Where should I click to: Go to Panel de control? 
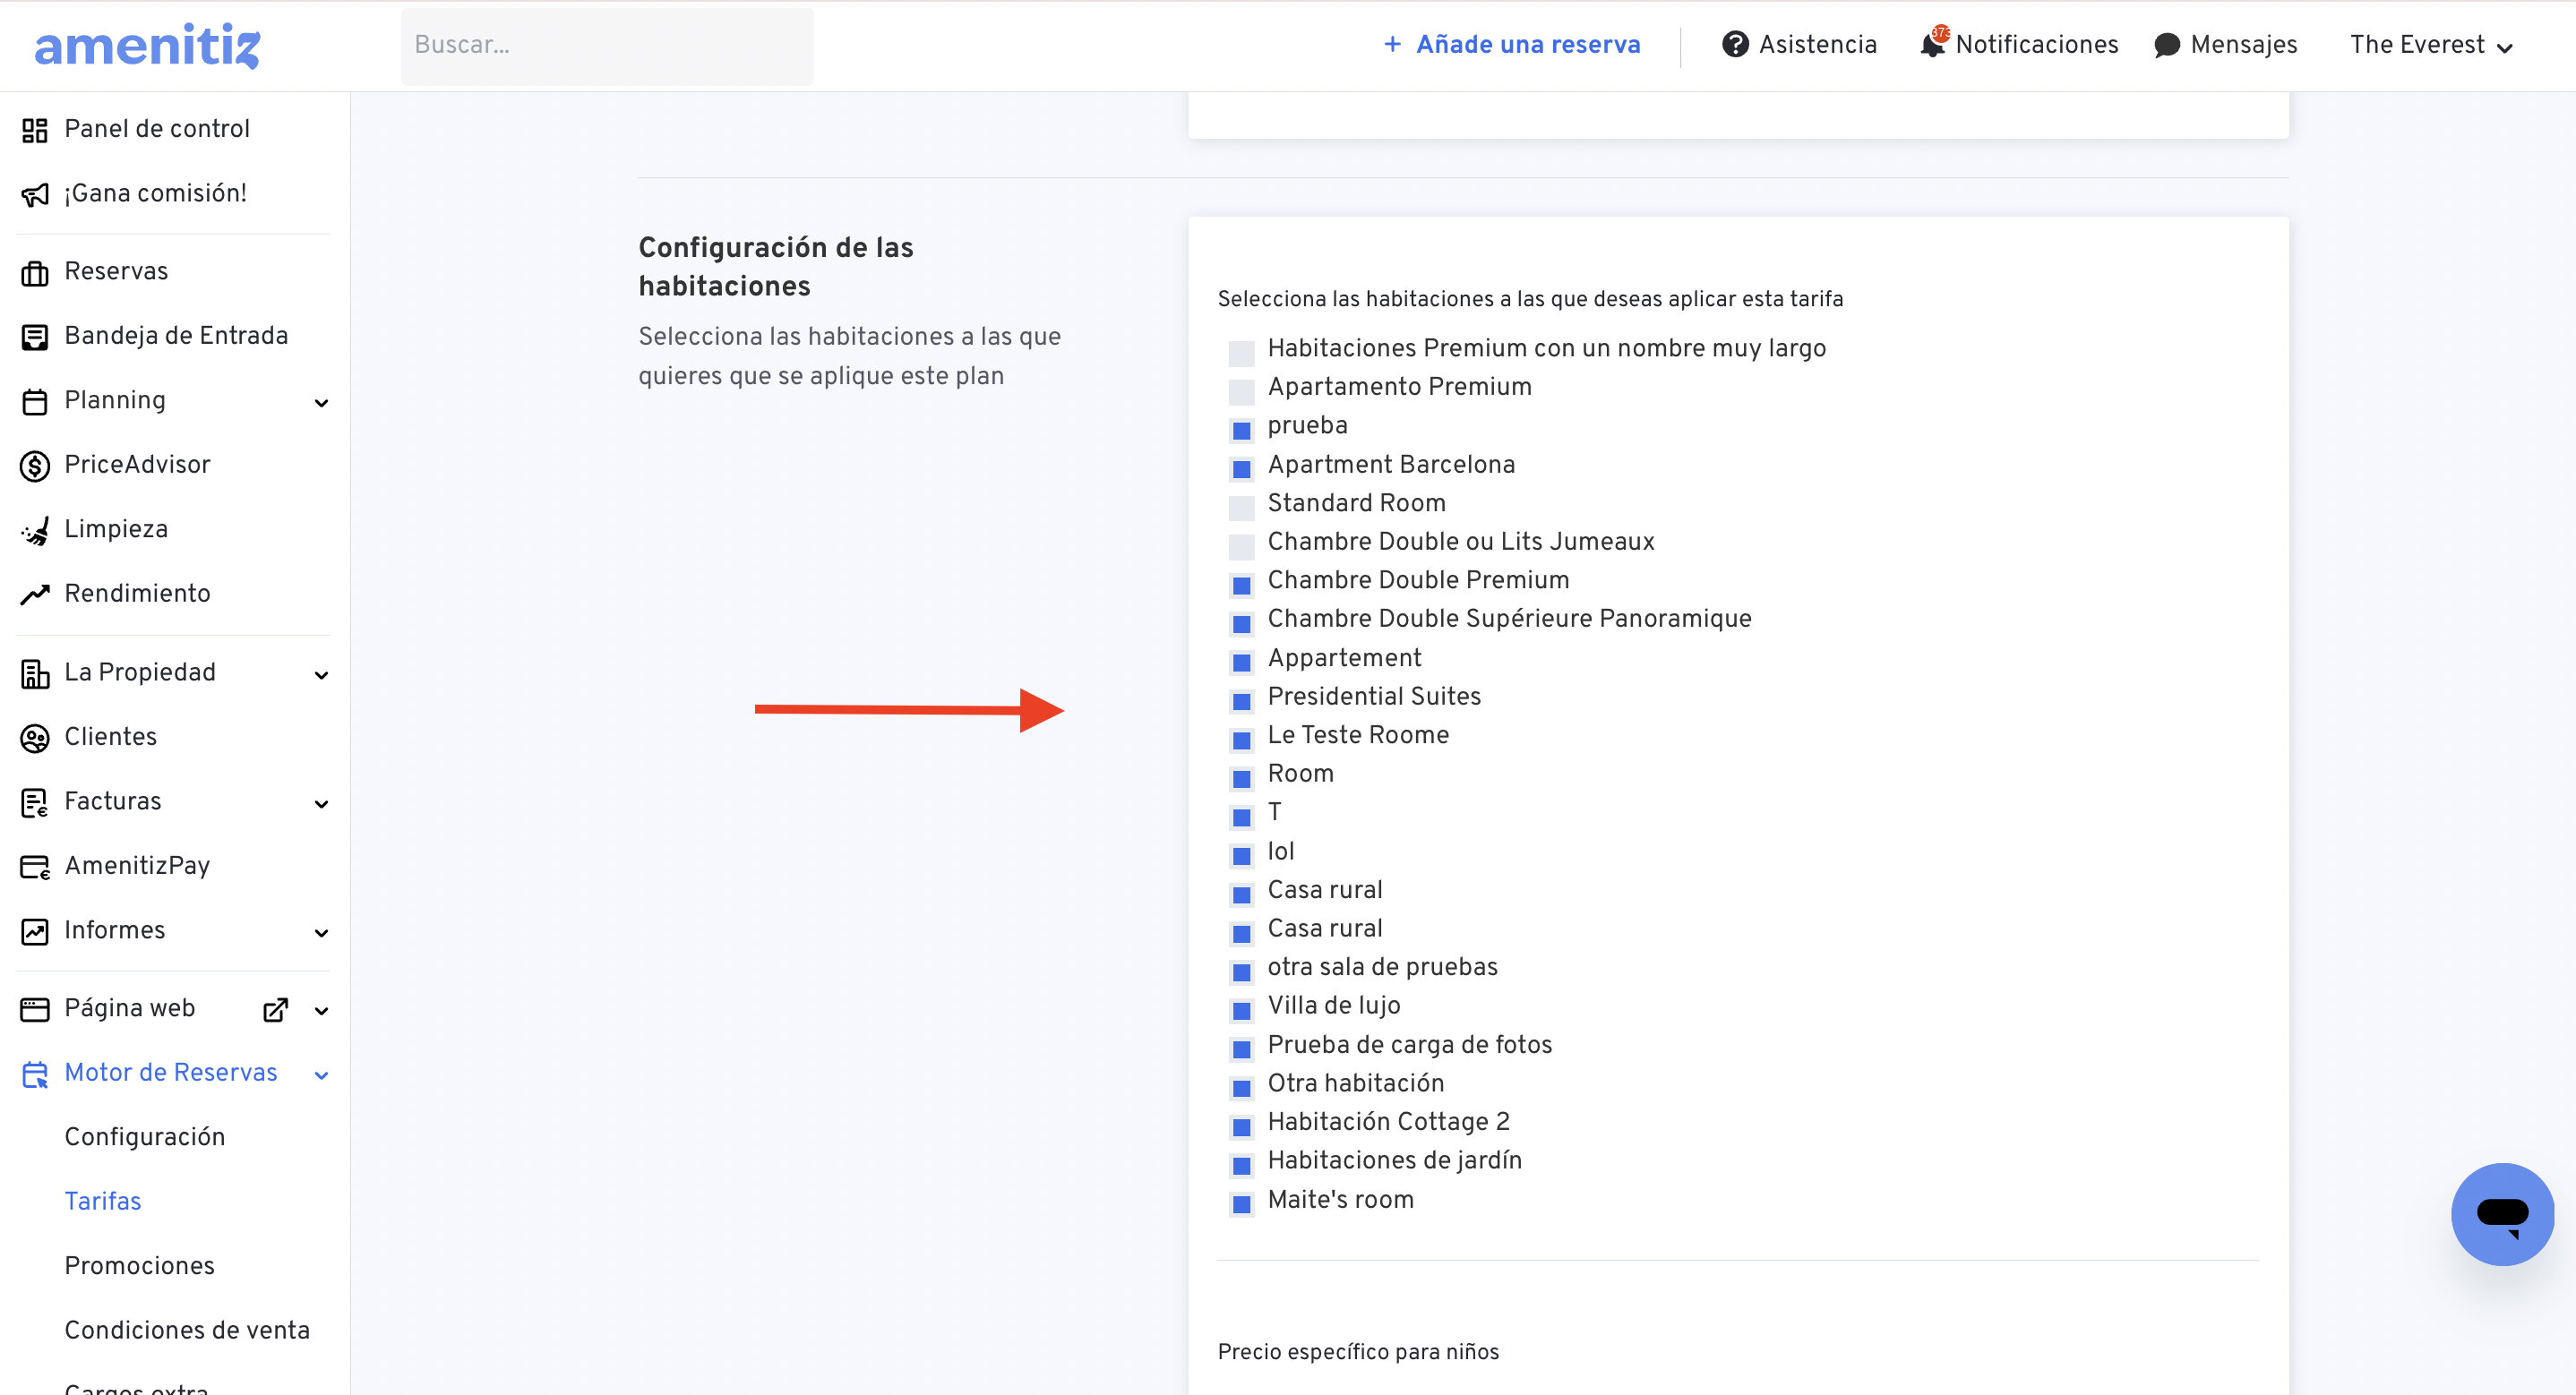coord(157,129)
